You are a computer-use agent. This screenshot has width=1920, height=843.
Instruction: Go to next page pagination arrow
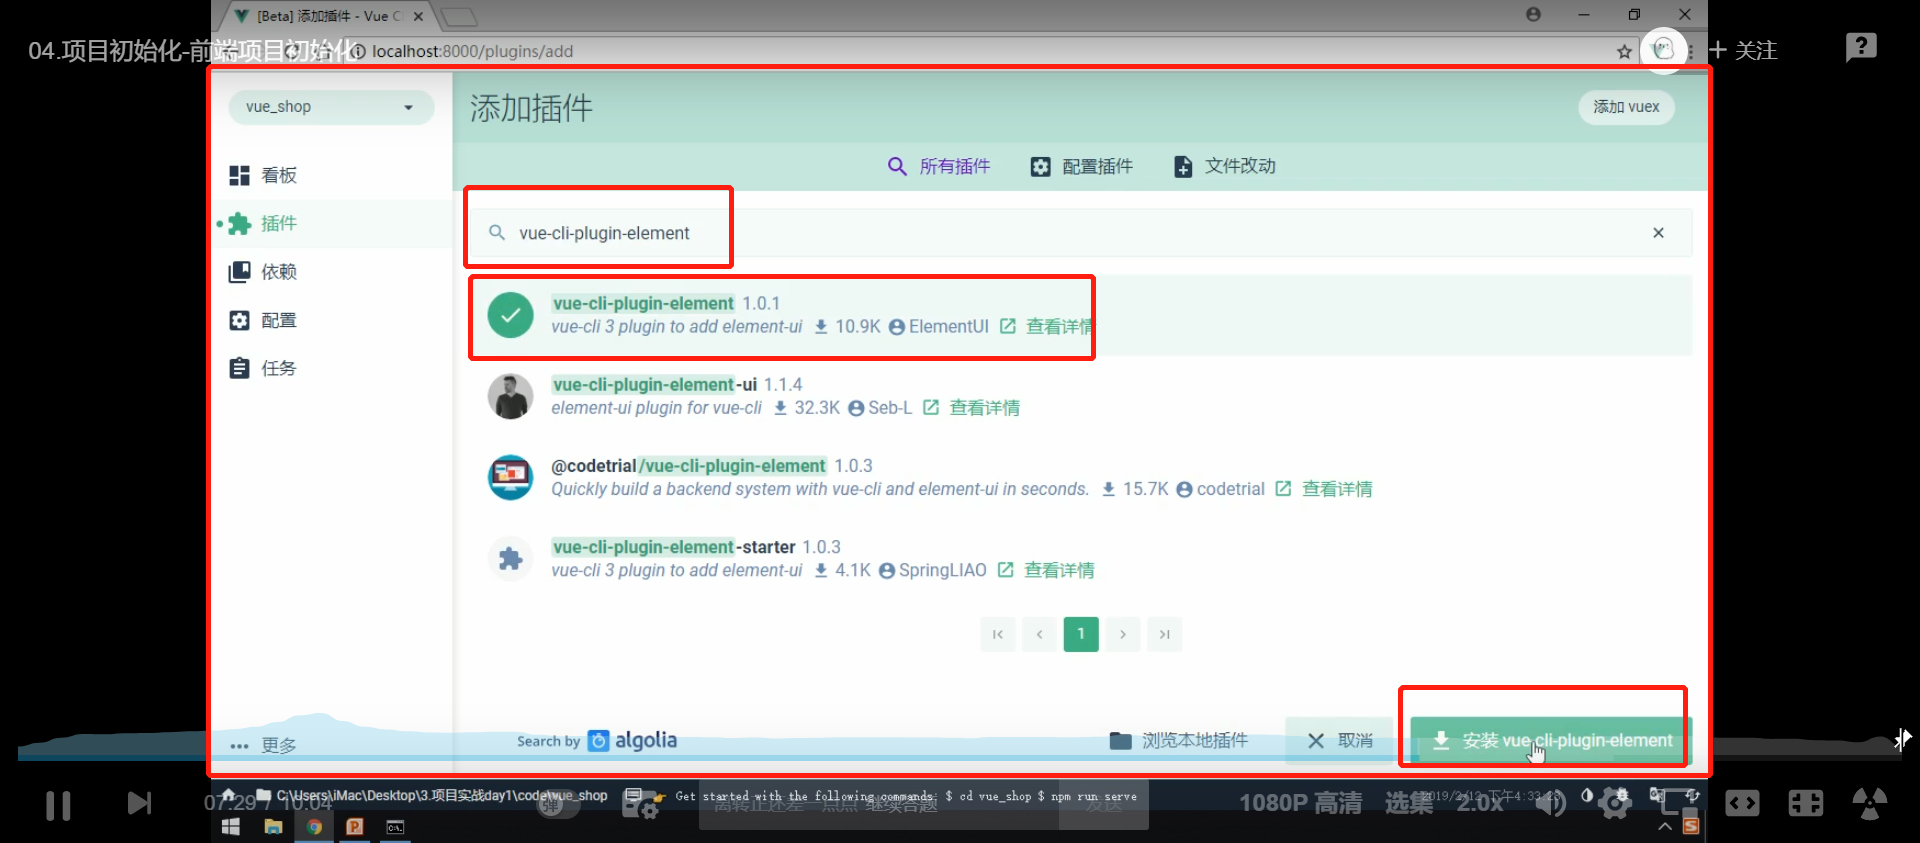tap(1123, 634)
